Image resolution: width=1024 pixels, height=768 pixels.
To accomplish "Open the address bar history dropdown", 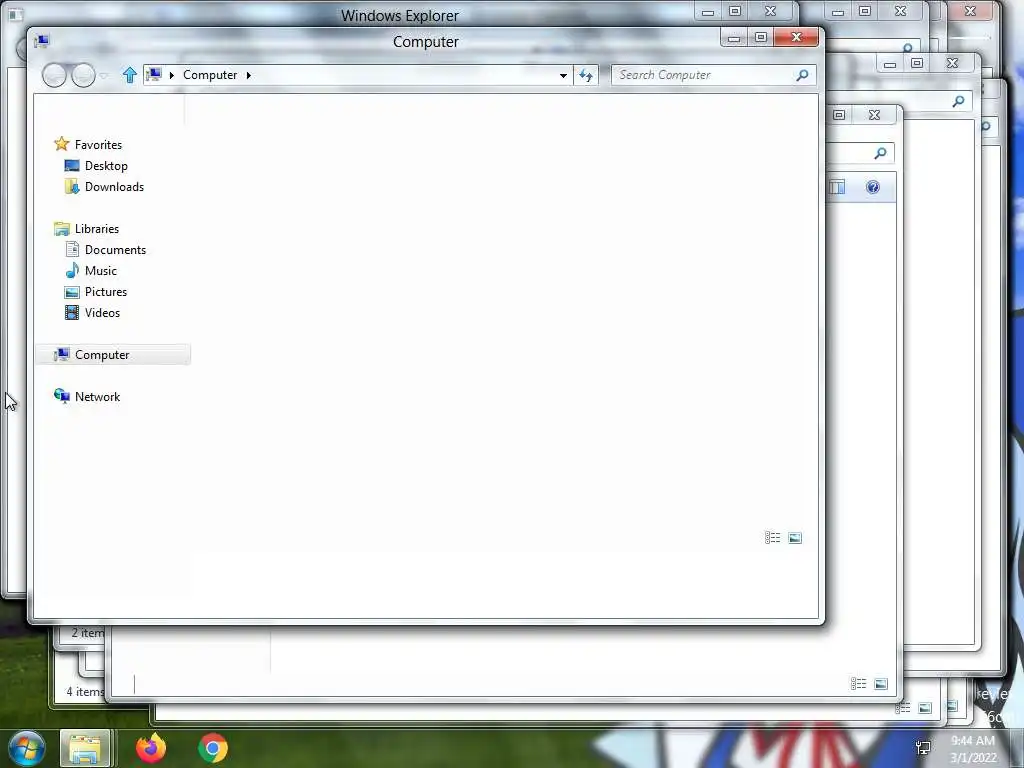I will point(563,76).
